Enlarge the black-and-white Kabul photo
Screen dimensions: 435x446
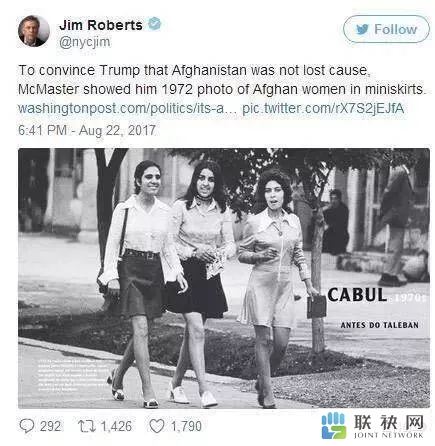point(224,278)
